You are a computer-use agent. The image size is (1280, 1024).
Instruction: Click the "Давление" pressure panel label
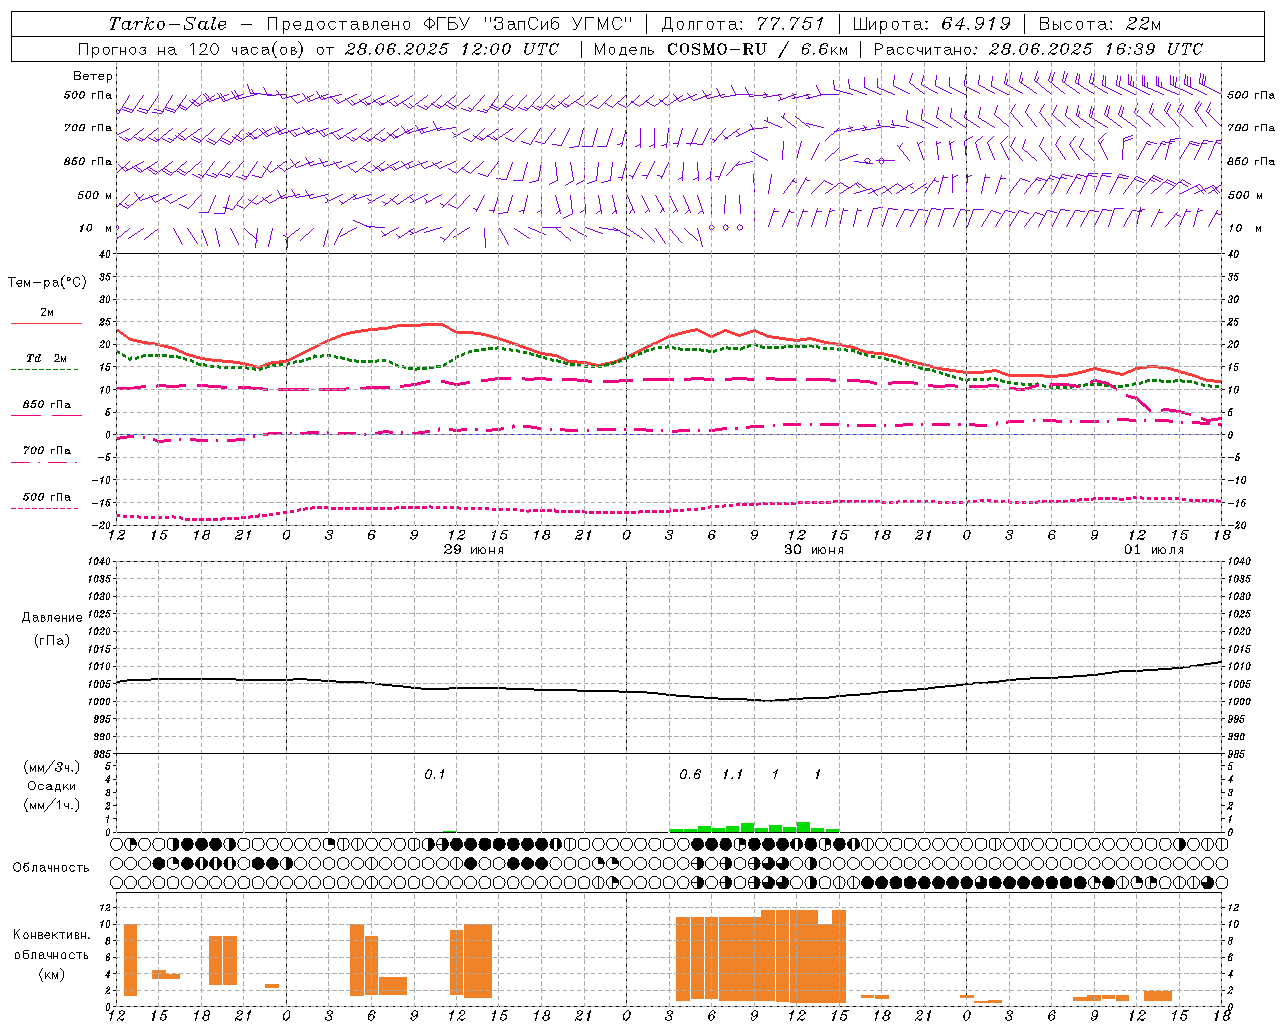pyautogui.click(x=51, y=618)
